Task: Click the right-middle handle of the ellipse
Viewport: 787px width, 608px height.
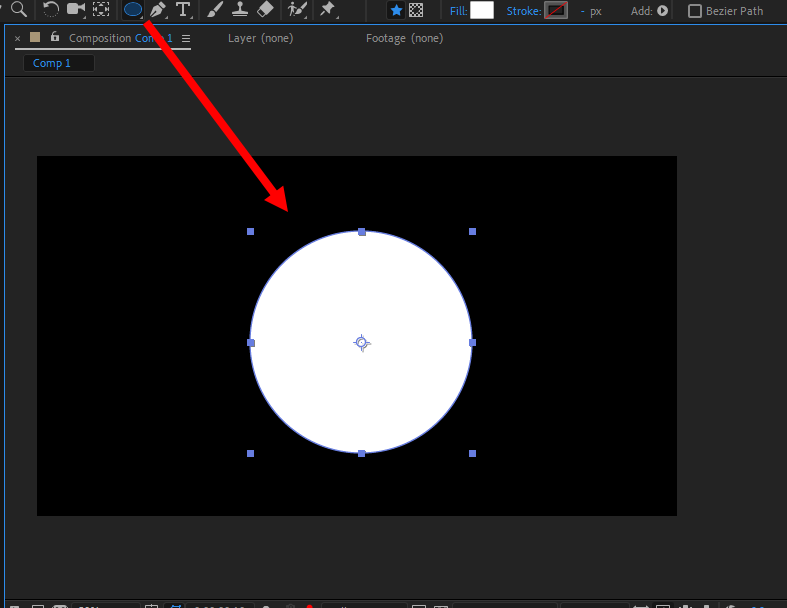Action: click(472, 342)
